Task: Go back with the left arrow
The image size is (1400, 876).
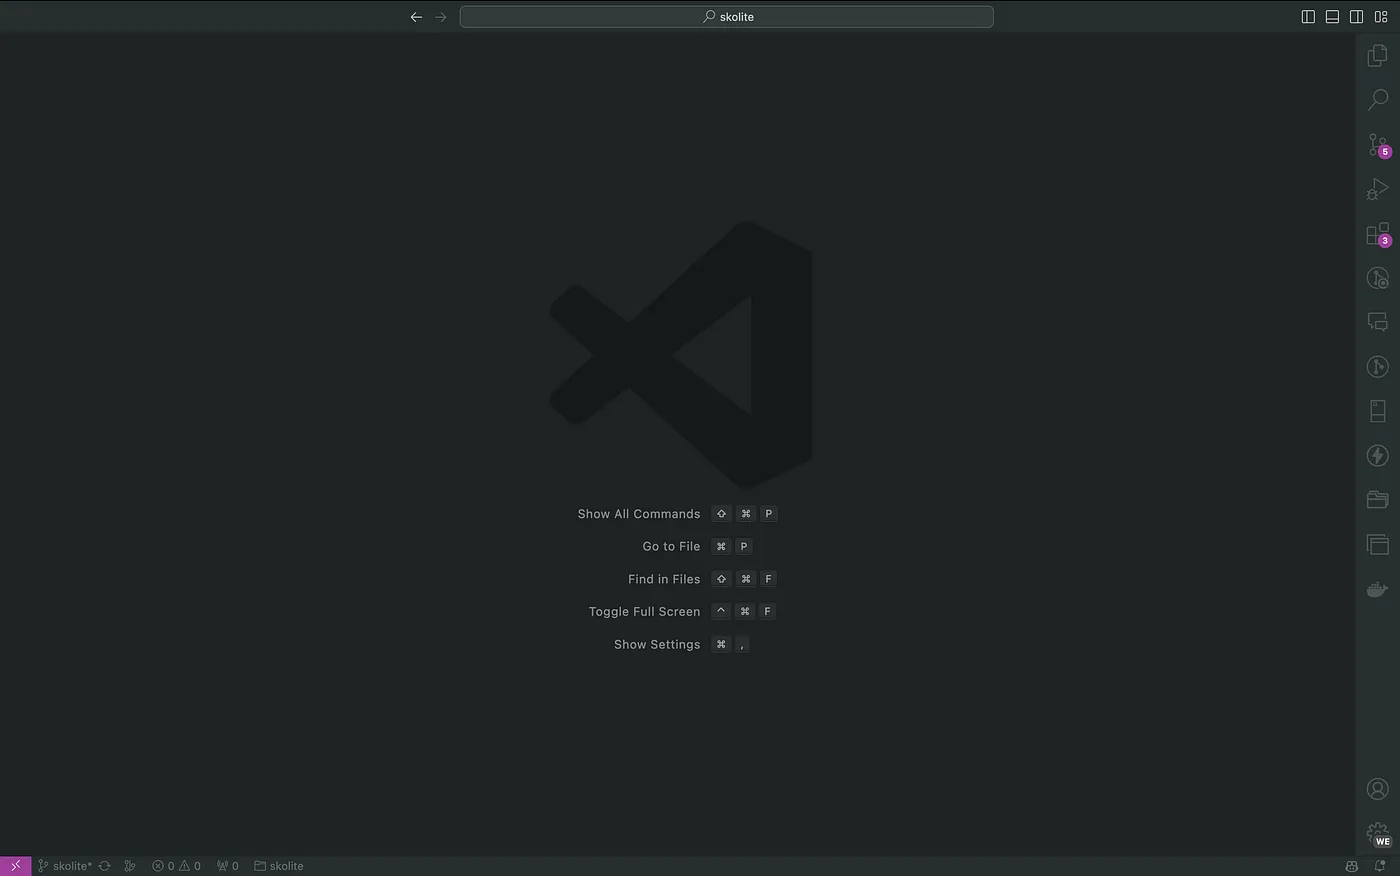Action: click(416, 17)
